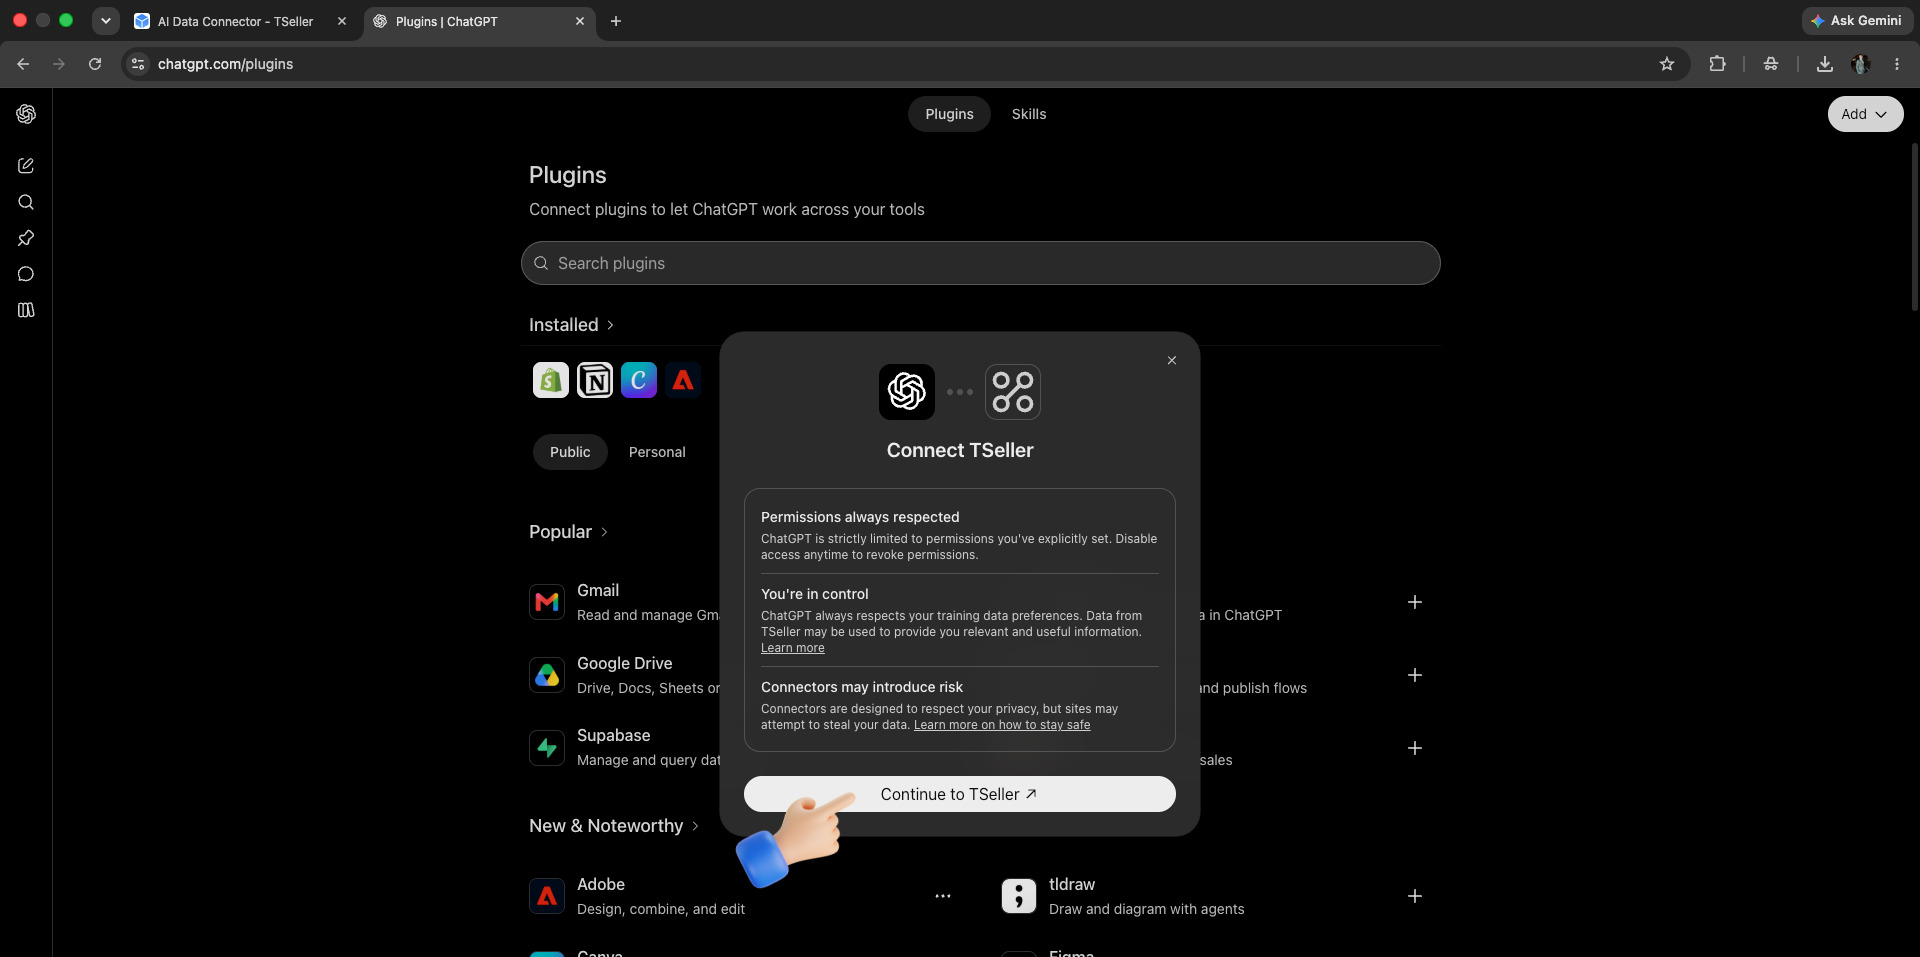Screen dimensions: 1920x957
Task: Close the Connect TSeller dialog
Action: click(1172, 360)
